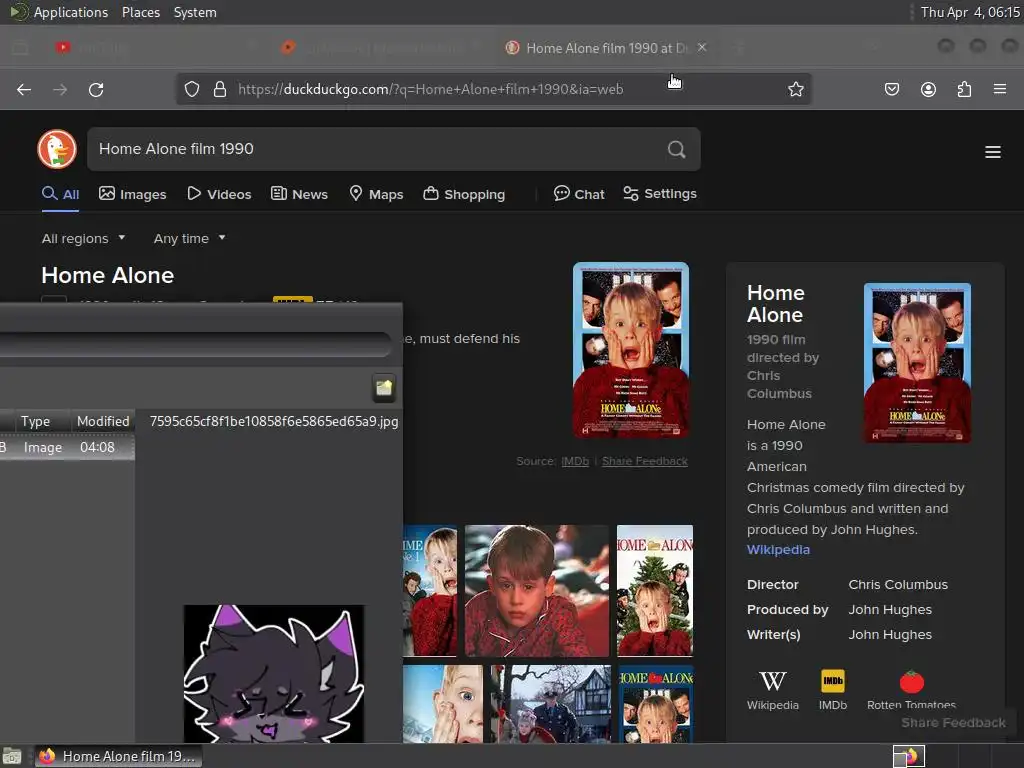Switch to the Shopping search tab
Viewport: 1024px width, 768px height.
(464, 194)
